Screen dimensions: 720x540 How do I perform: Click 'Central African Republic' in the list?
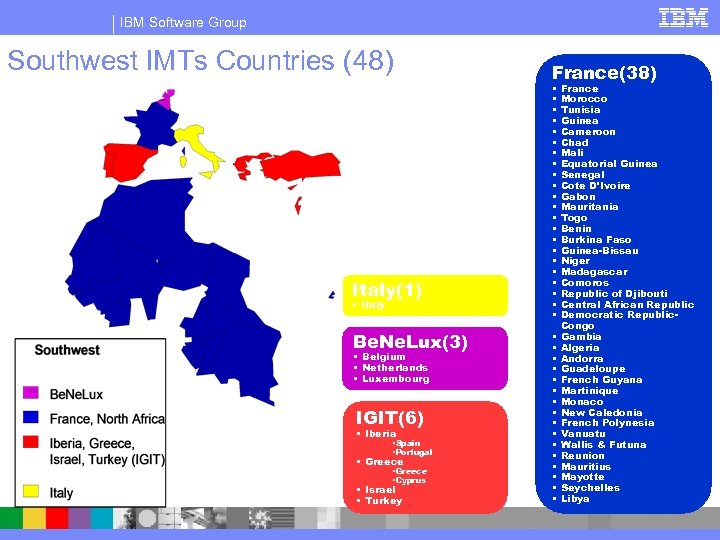point(628,305)
